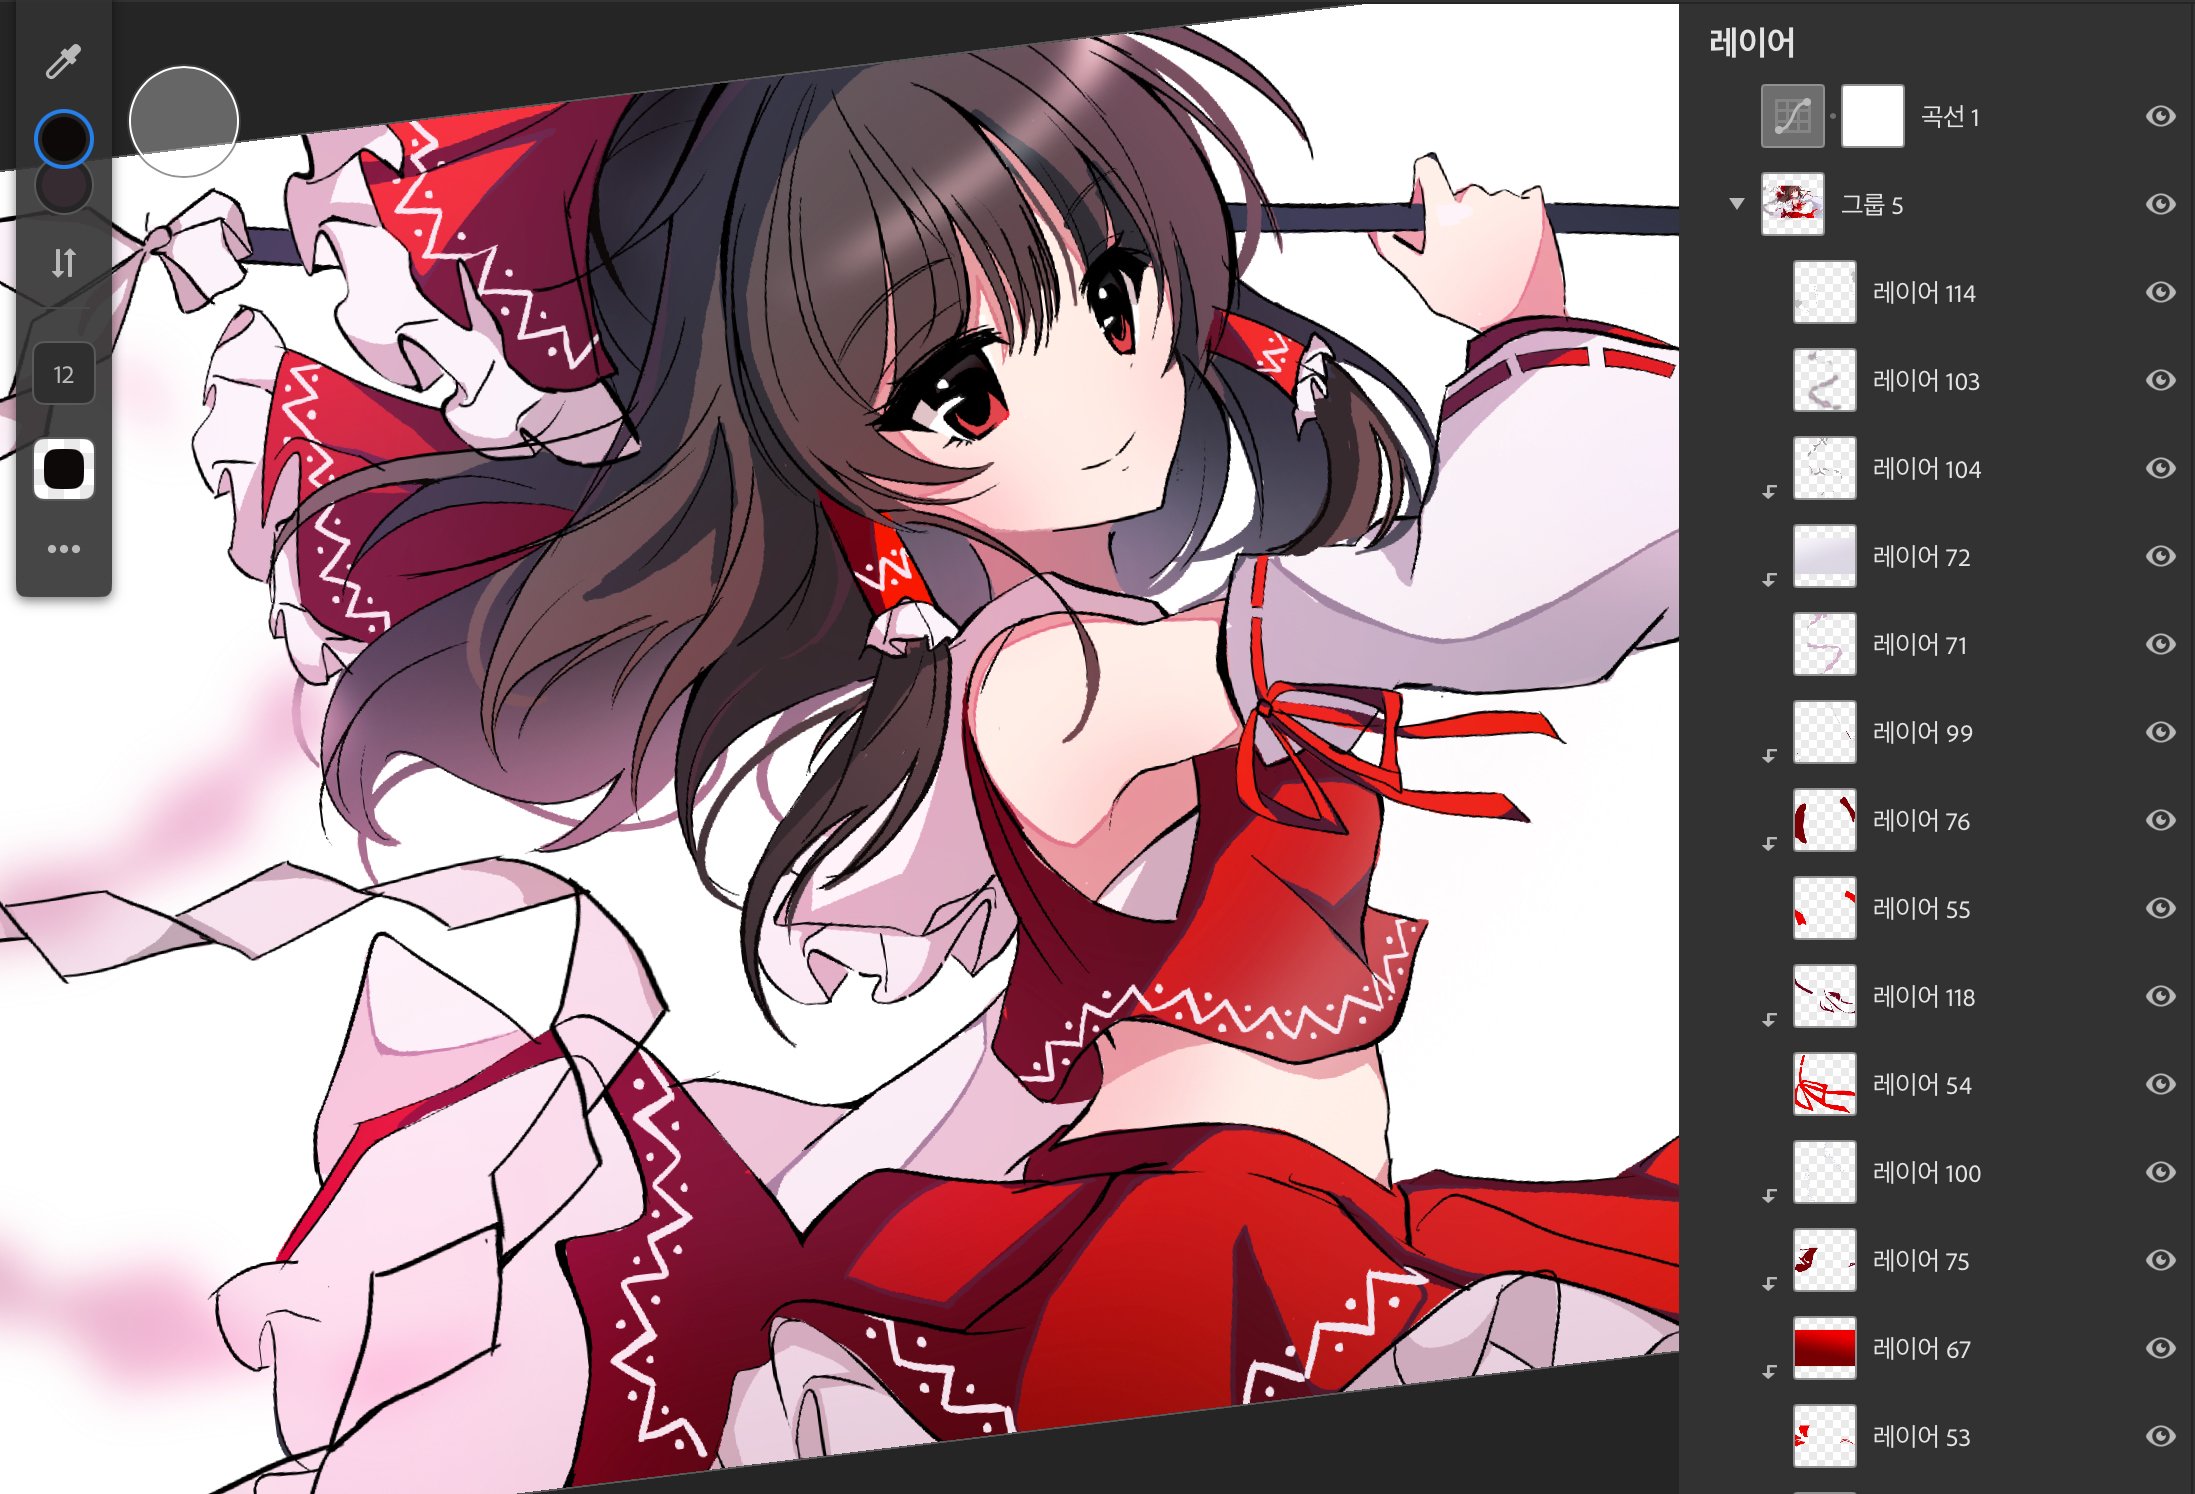Select the 레이어 72 layer
Viewport: 2195px width, 1494px height.
tap(1921, 557)
